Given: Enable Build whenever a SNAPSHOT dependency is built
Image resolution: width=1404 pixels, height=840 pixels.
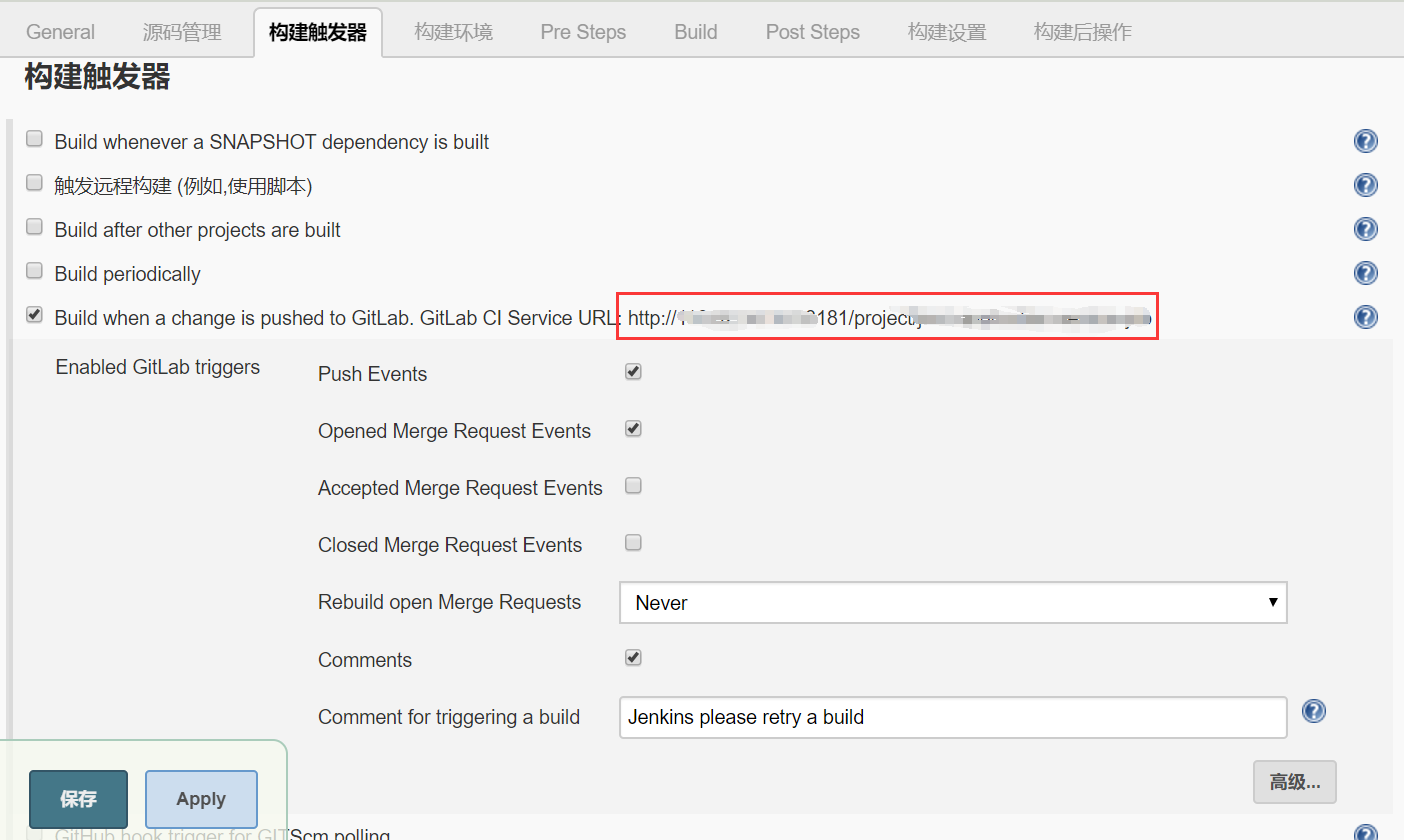Looking at the screenshot, I should [35, 139].
